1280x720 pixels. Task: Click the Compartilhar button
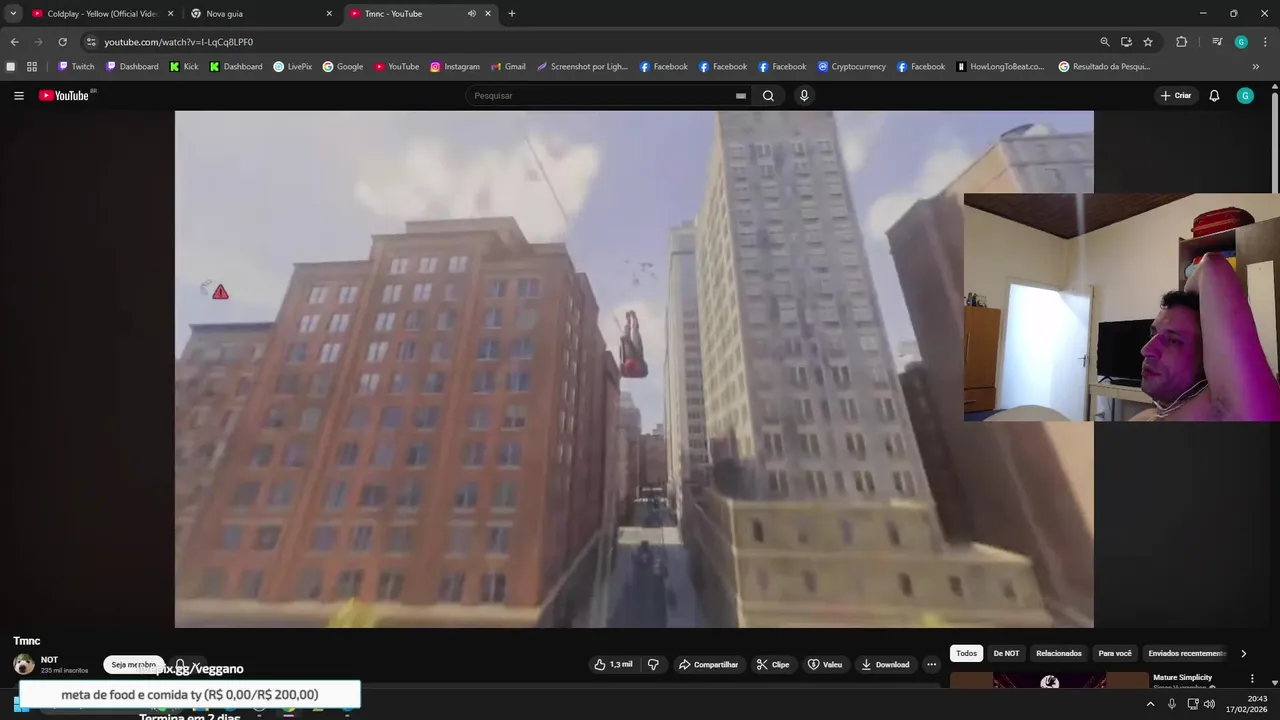(x=708, y=664)
